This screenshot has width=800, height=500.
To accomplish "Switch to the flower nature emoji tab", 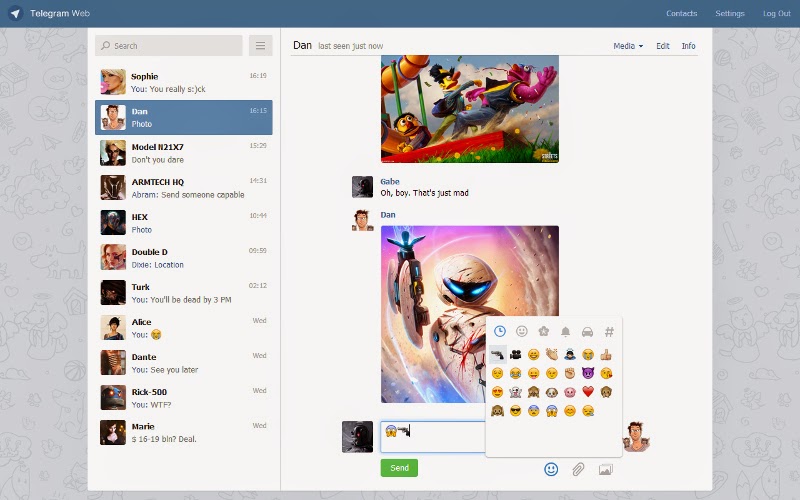I will (x=543, y=332).
